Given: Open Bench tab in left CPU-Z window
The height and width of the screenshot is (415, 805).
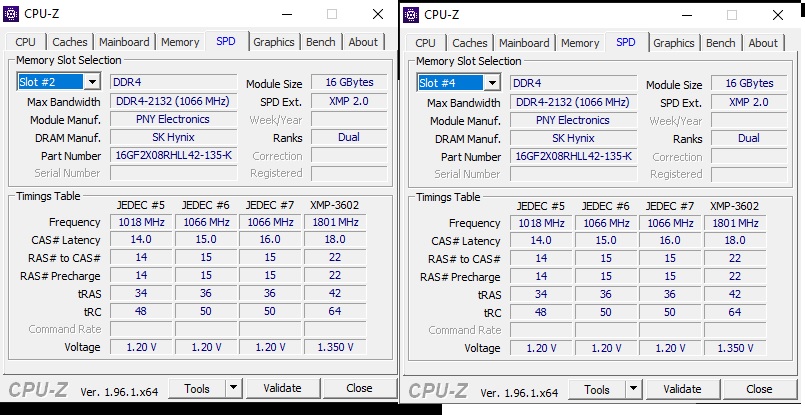Looking at the screenshot, I should click(x=321, y=42).
